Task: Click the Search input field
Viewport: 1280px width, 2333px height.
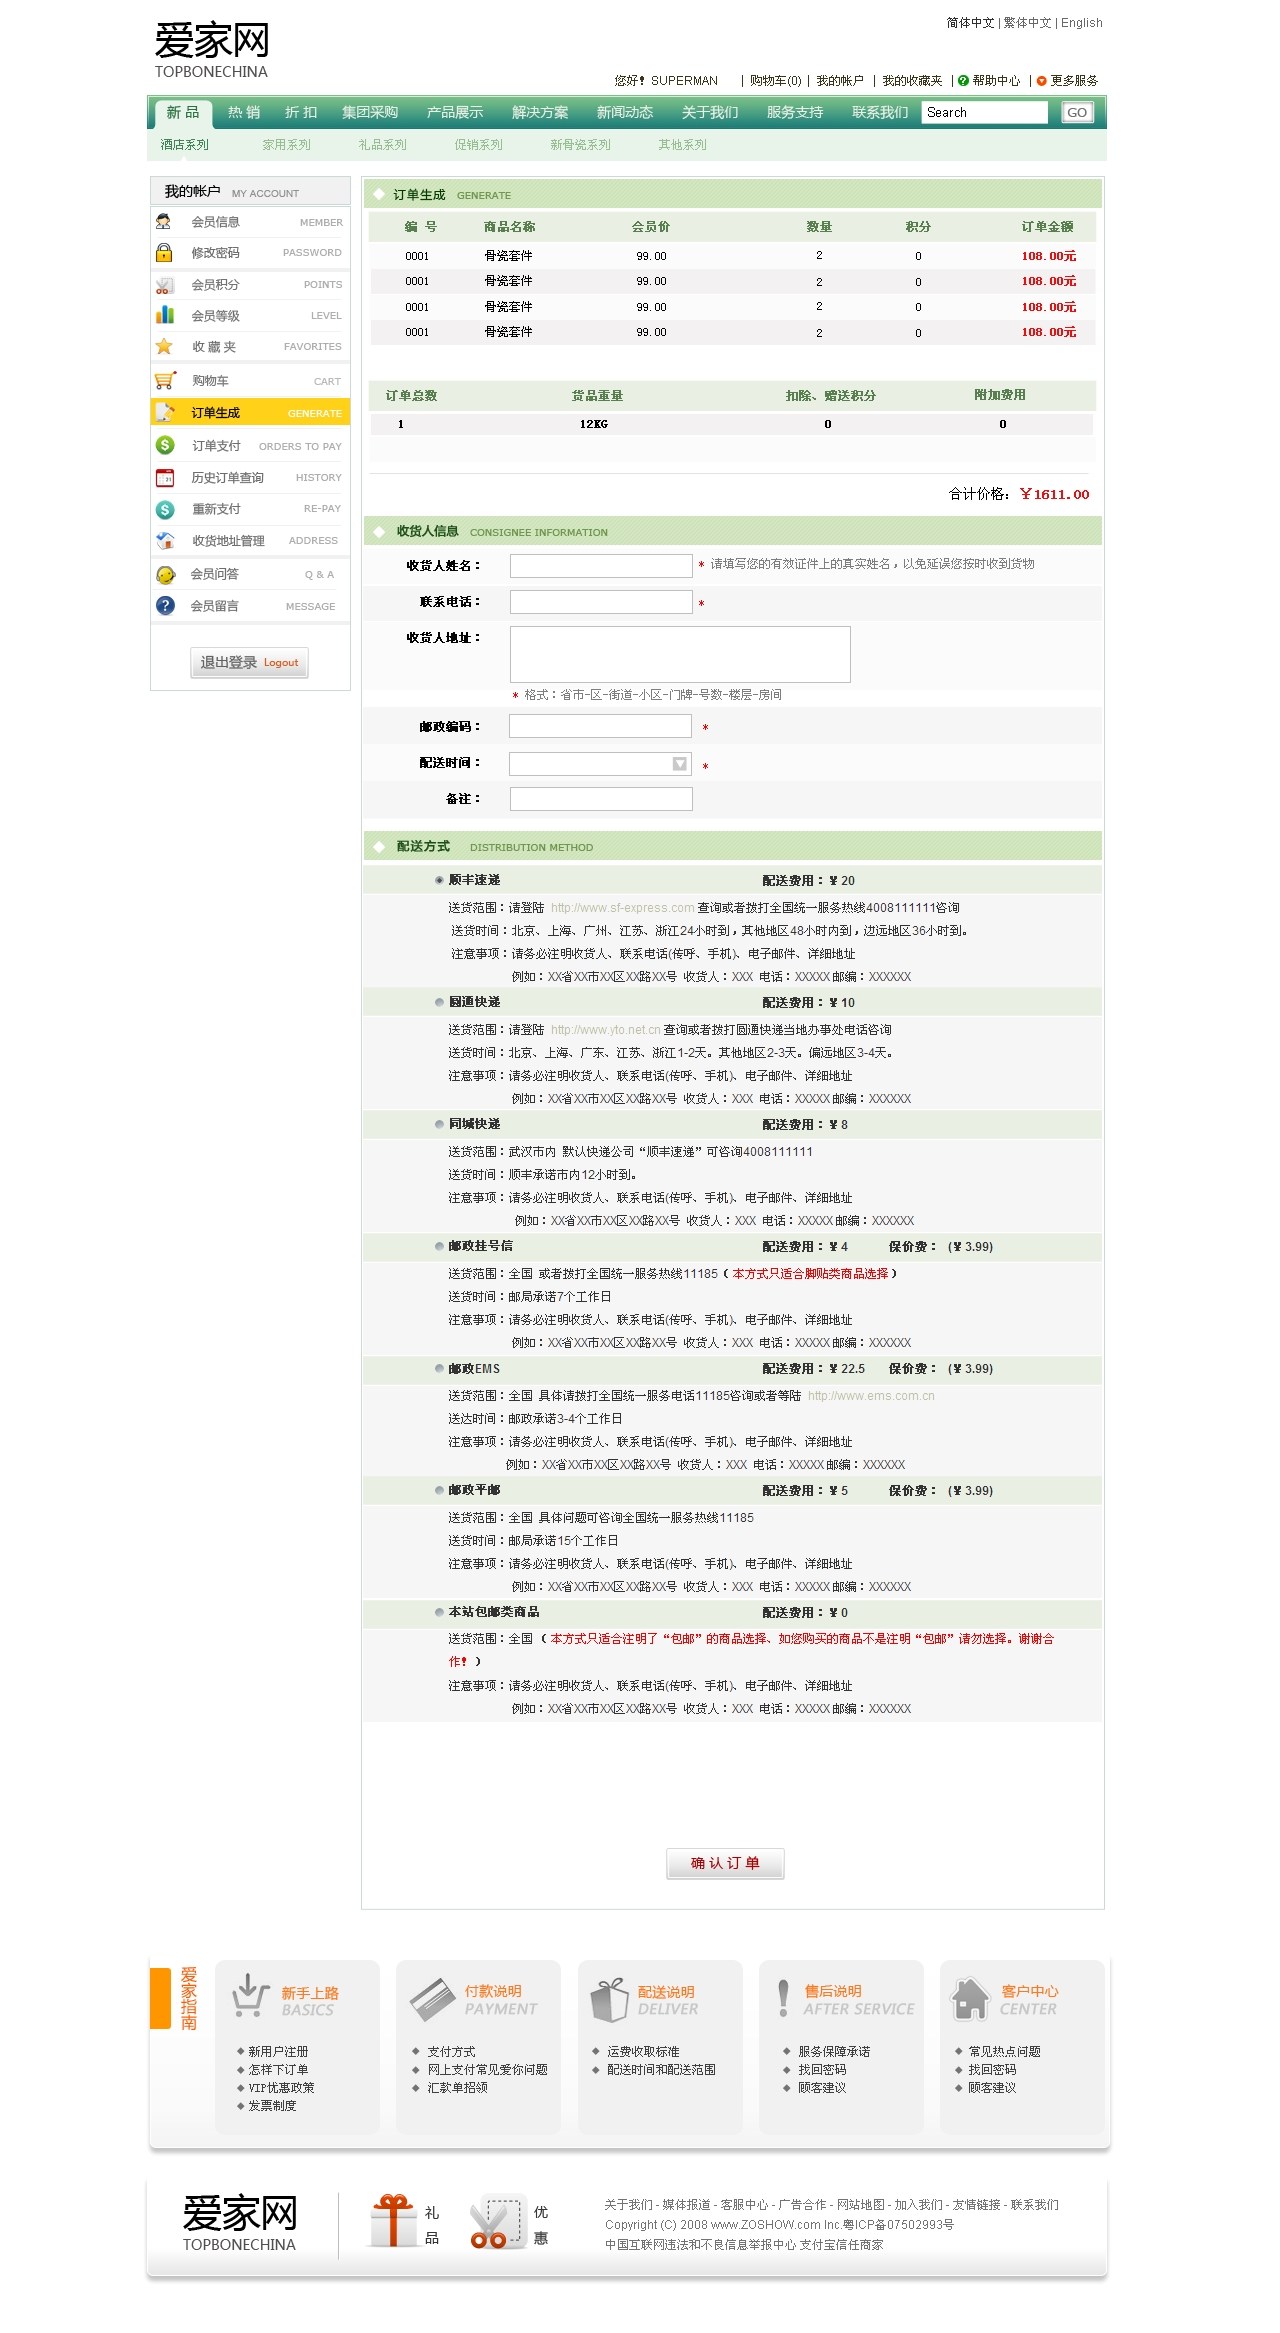Action: pos(984,112)
